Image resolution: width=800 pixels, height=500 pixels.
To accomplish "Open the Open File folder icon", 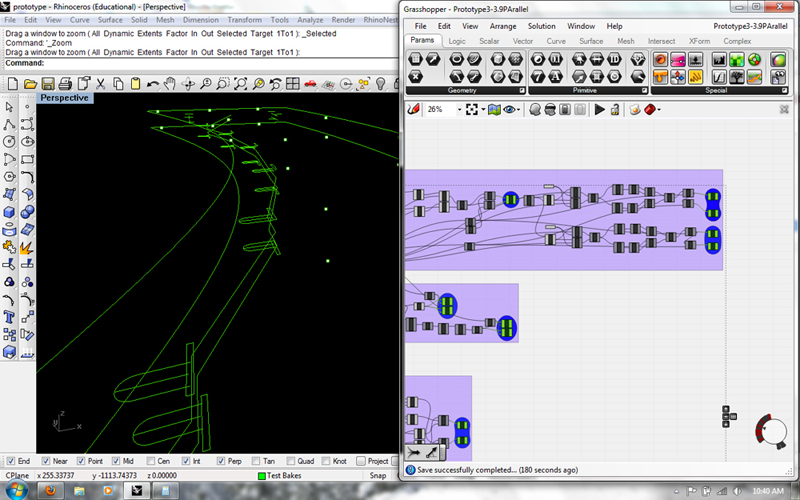I will (x=31, y=84).
